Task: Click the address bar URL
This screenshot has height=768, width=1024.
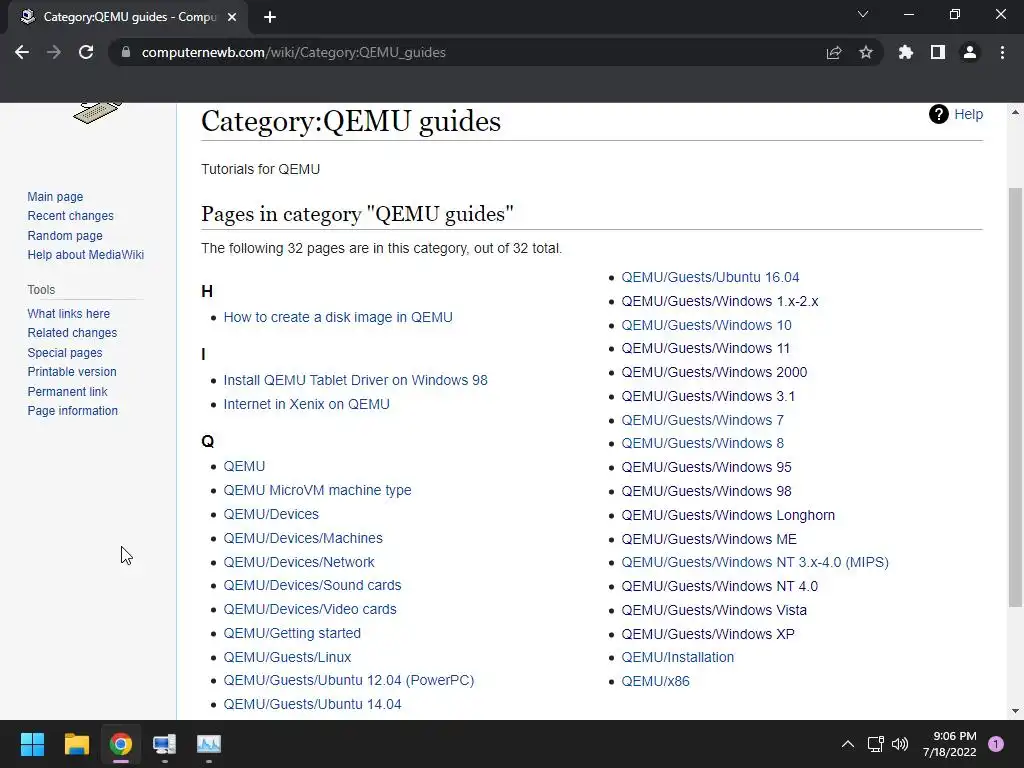Action: click(x=293, y=52)
